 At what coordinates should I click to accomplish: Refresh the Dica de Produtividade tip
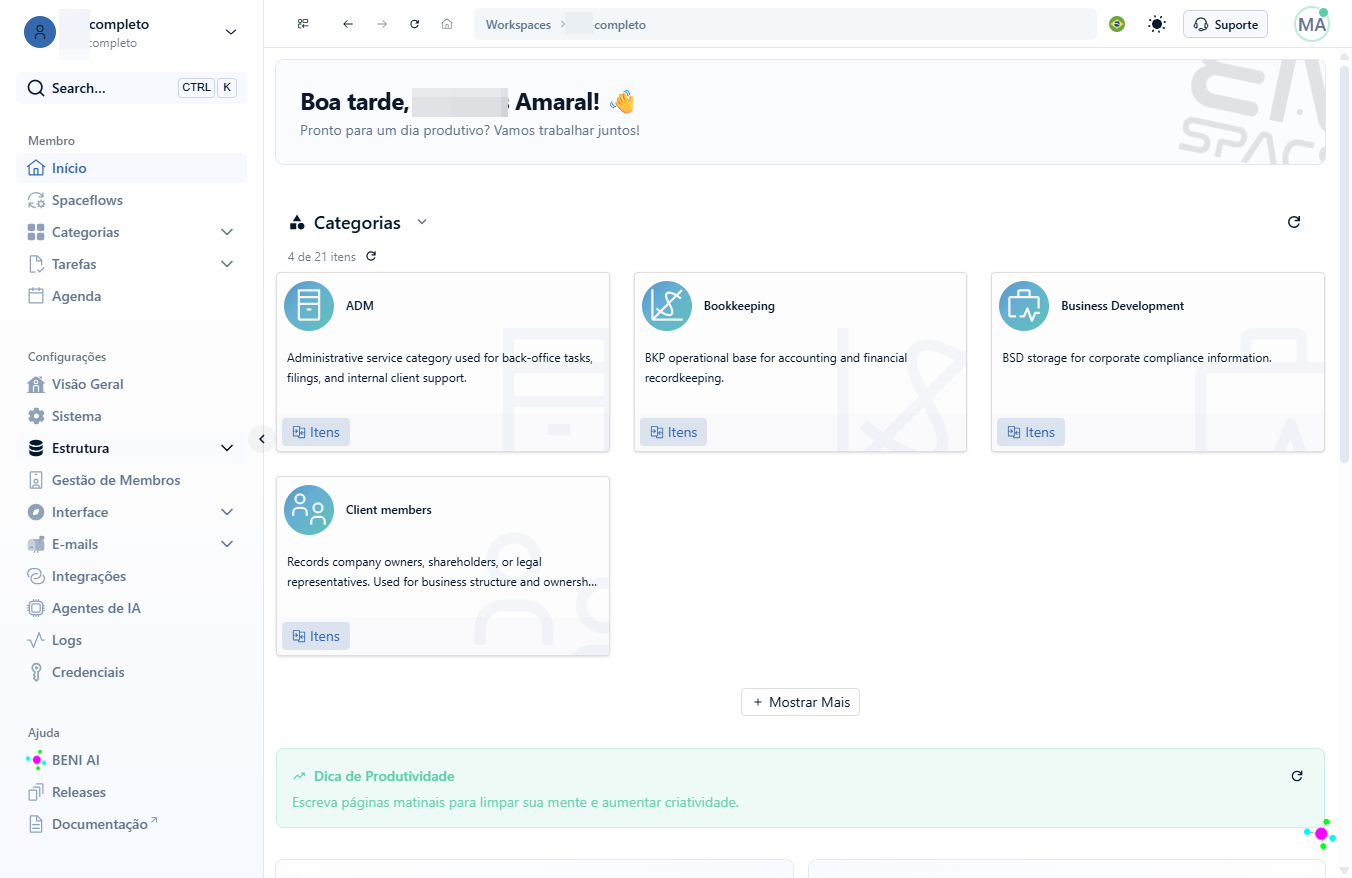click(x=1297, y=776)
